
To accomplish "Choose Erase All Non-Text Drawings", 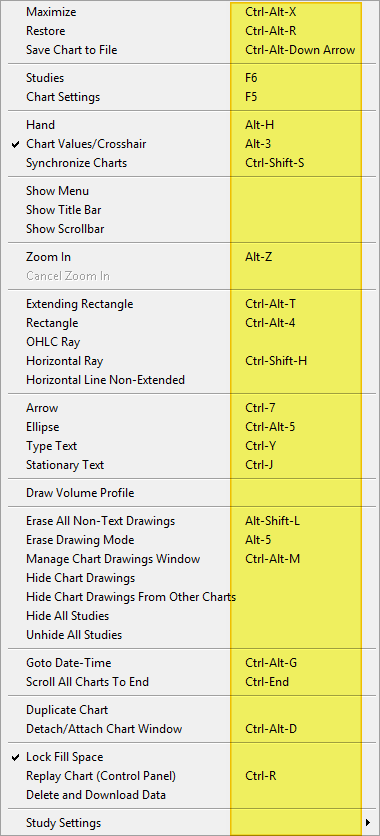I will (x=190, y=521).
